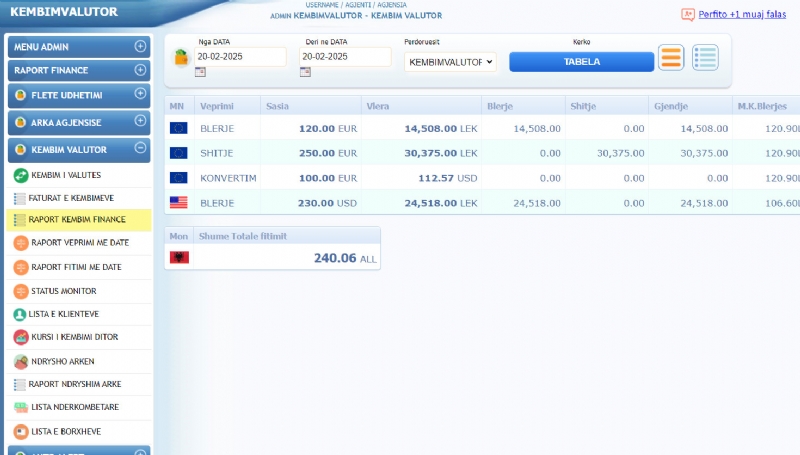Click the lock icon beside date filter

tap(181, 57)
